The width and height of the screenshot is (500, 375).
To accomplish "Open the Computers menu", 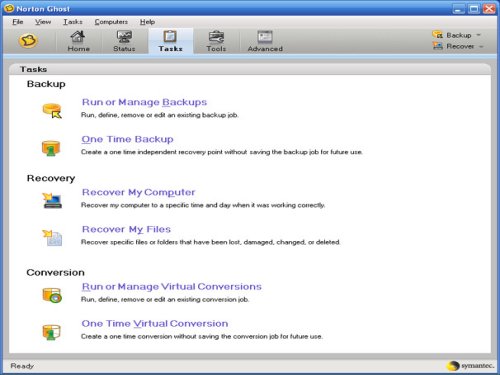I will 111,22.
